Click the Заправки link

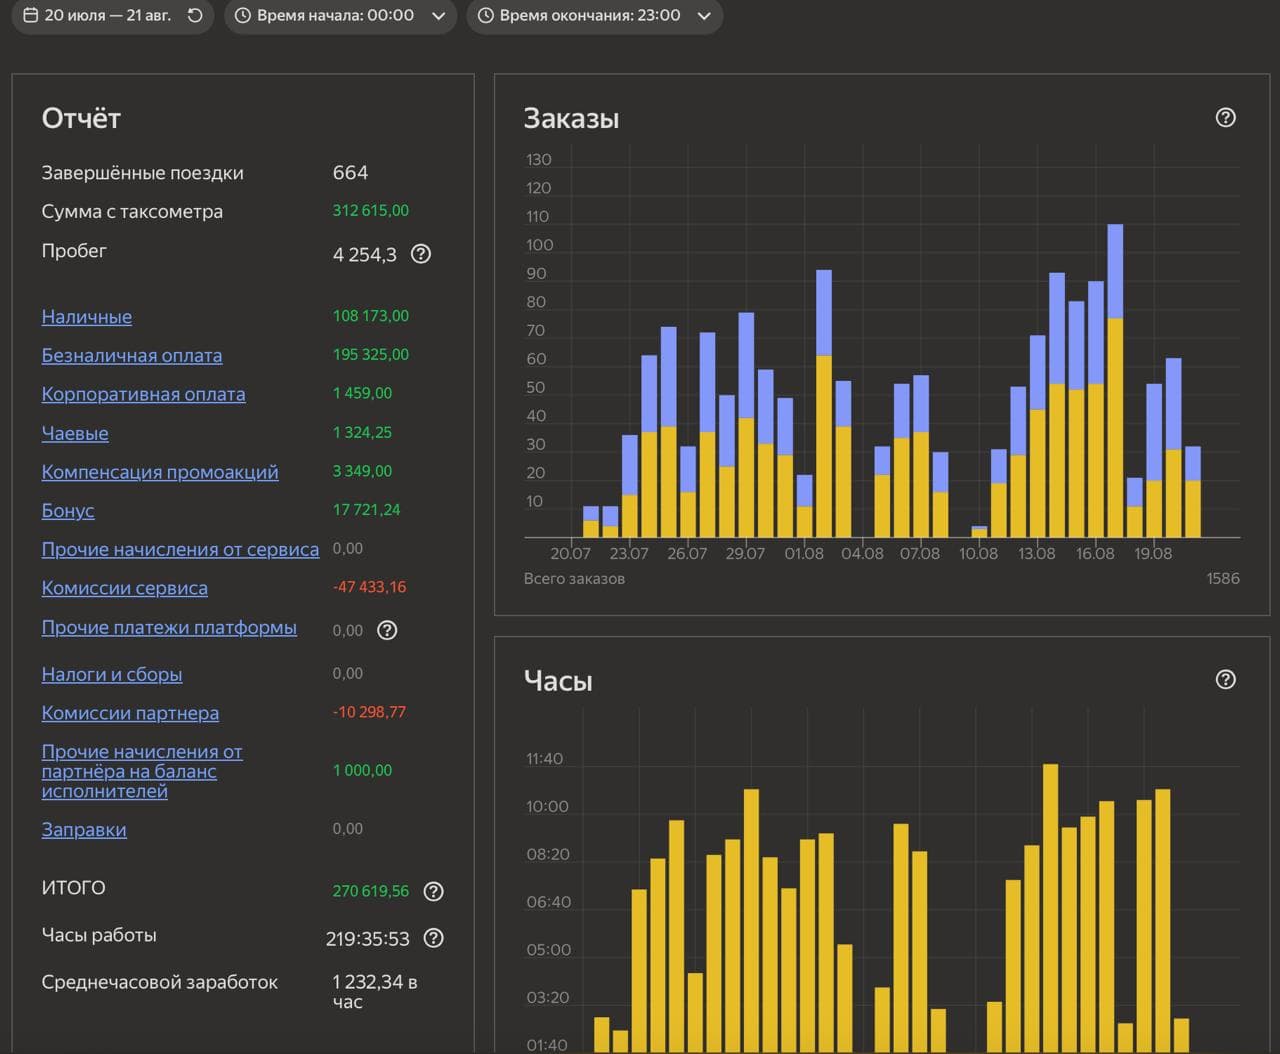[84, 830]
